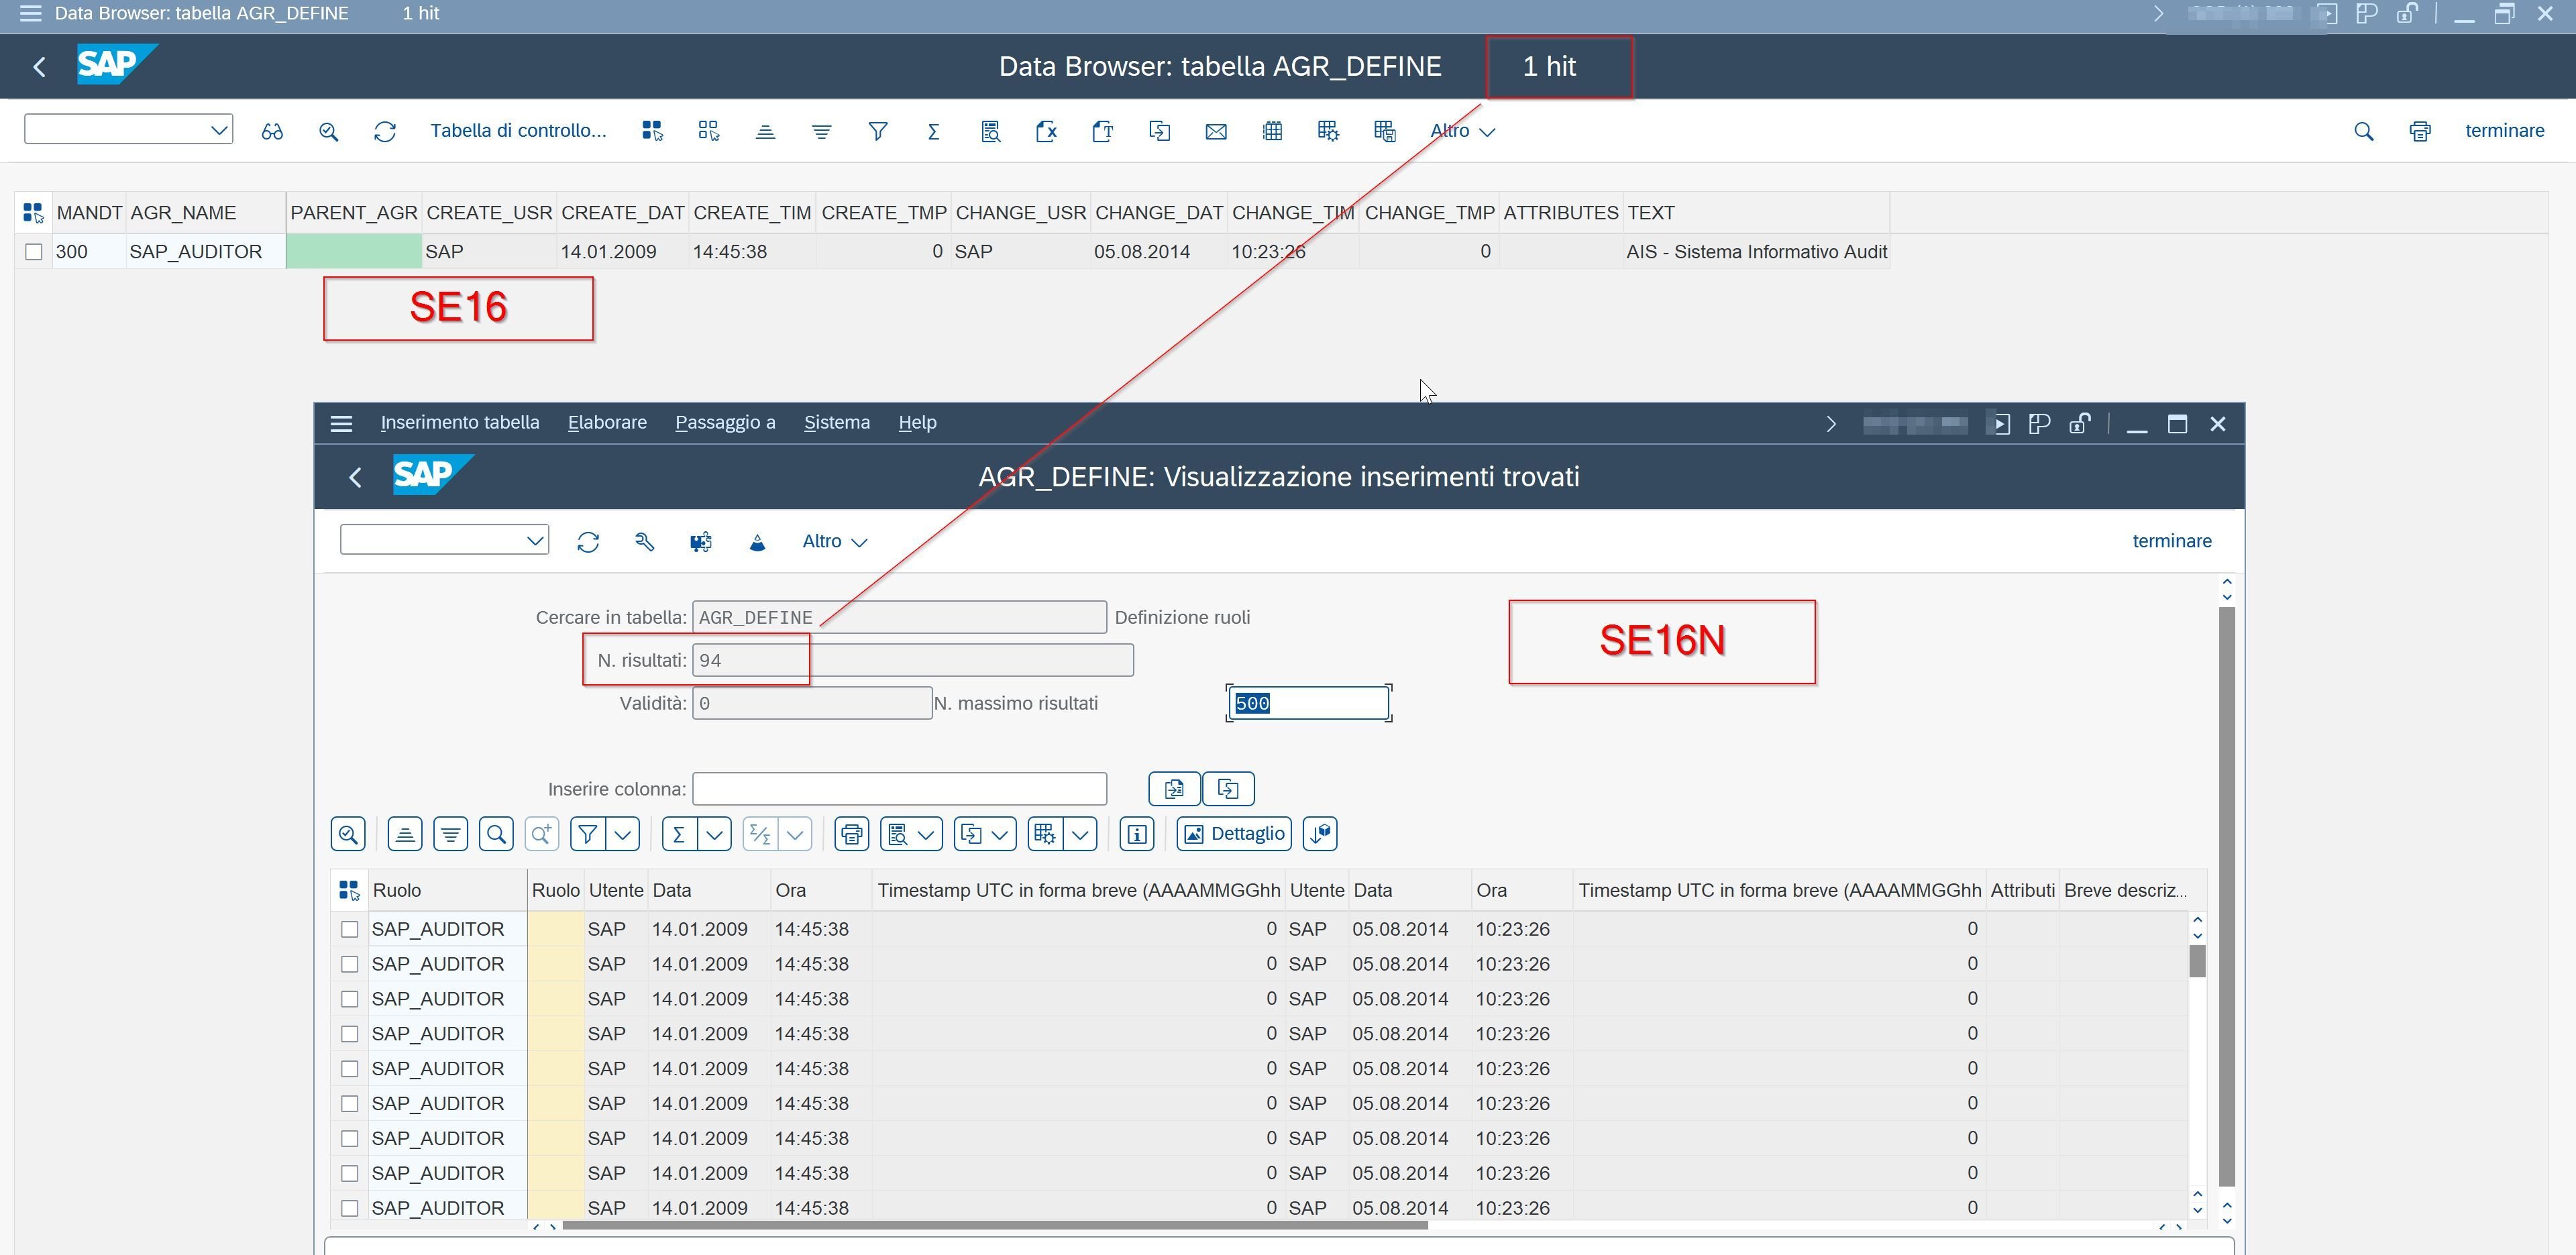Click the printer icon at SE16 toolbar right
This screenshot has height=1255, width=2576.
2420,131
